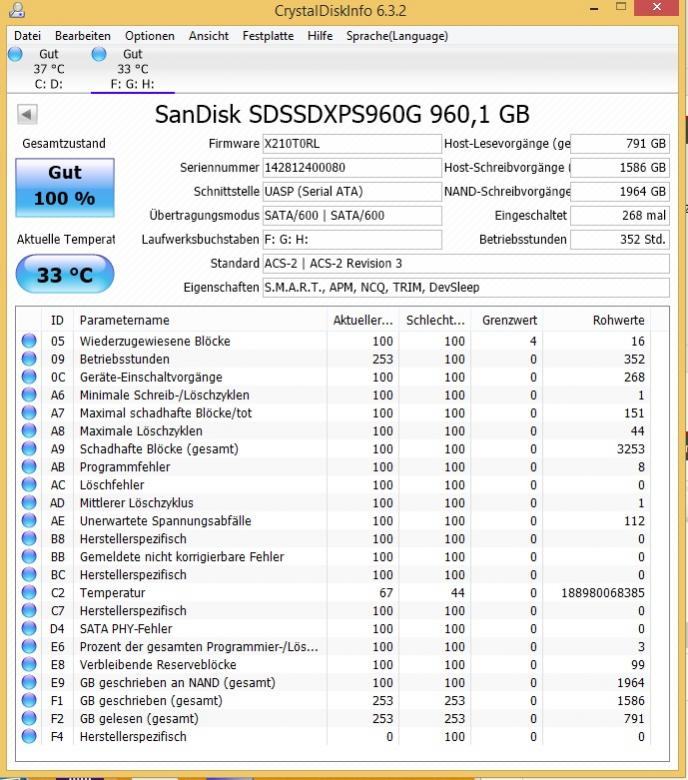Image resolution: width=688 pixels, height=780 pixels.
Task: Click the Parametername column header
Action: click(x=200, y=320)
